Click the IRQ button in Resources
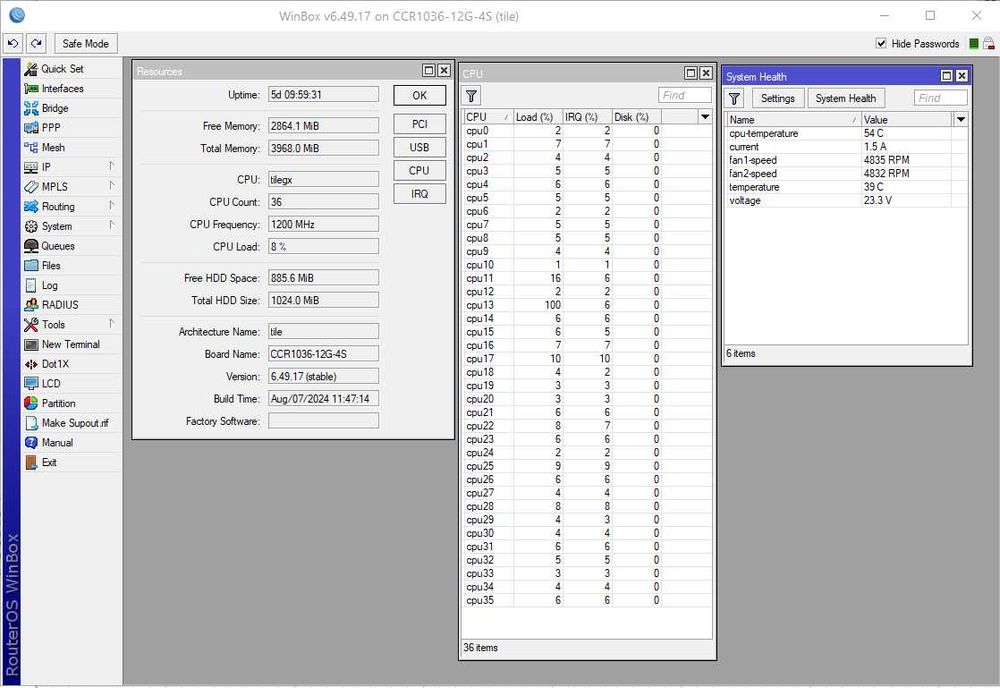The image size is (1000, 688). (419, 194)
